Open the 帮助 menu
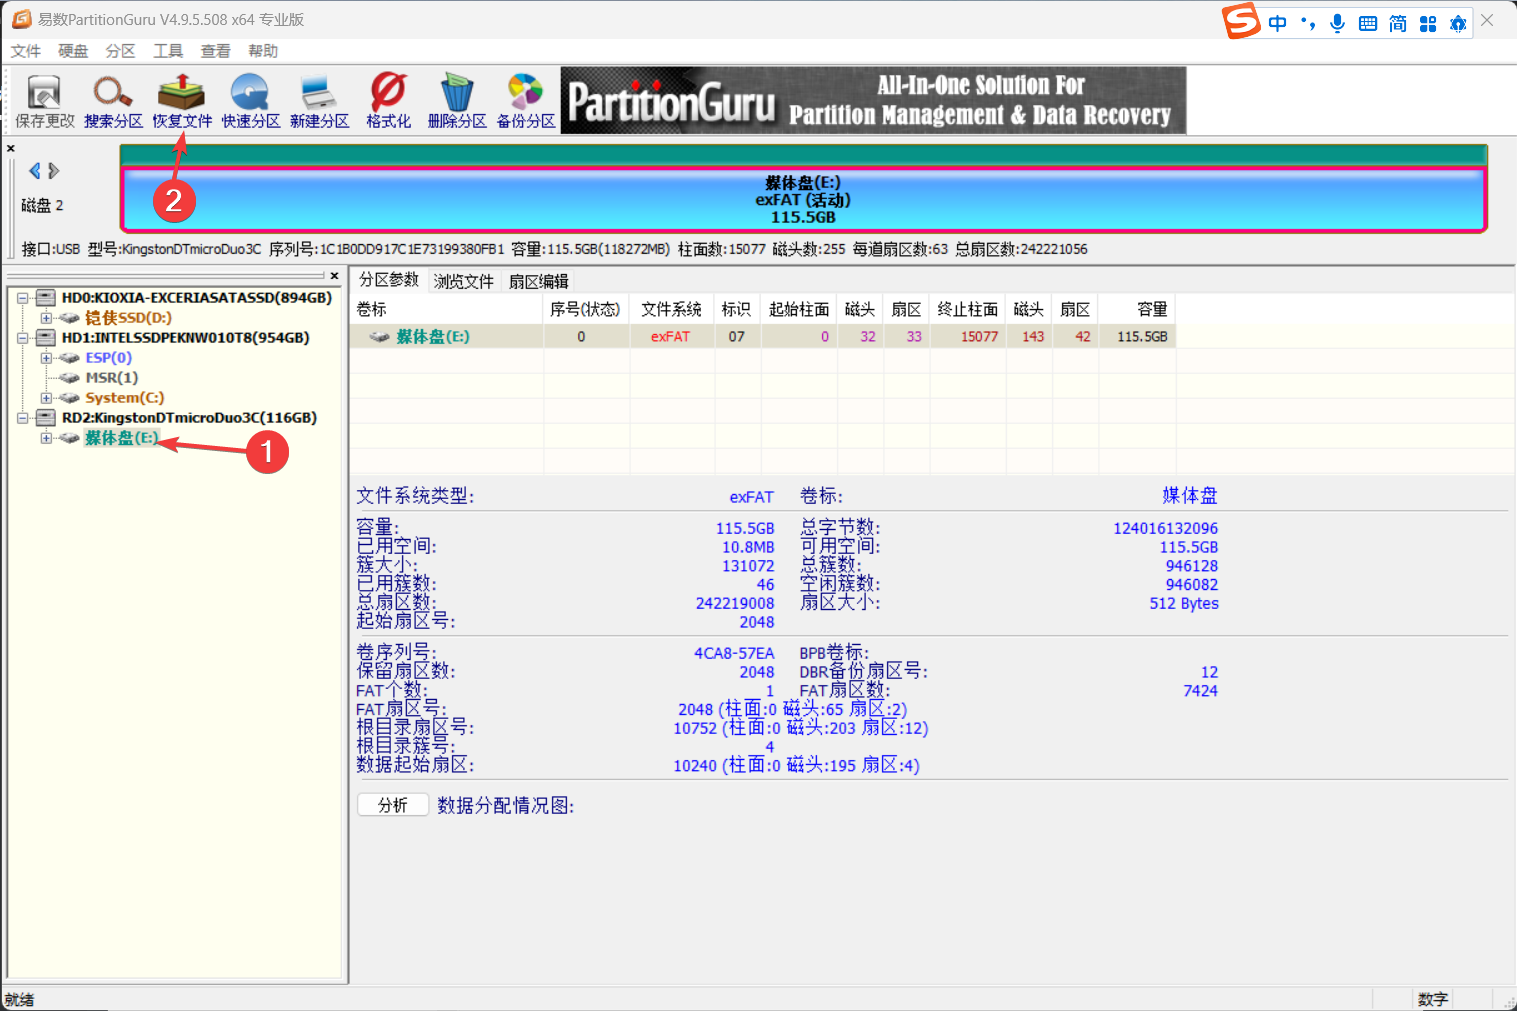 point(263,51)
